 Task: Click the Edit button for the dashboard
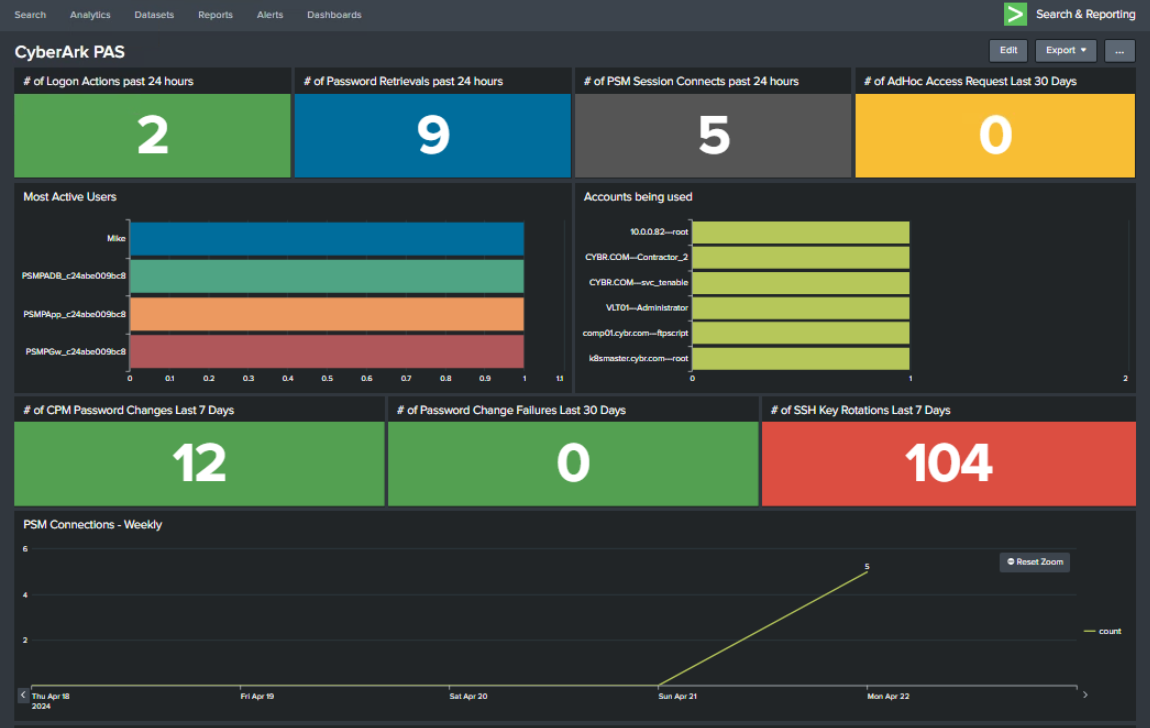click(1007, 50)
